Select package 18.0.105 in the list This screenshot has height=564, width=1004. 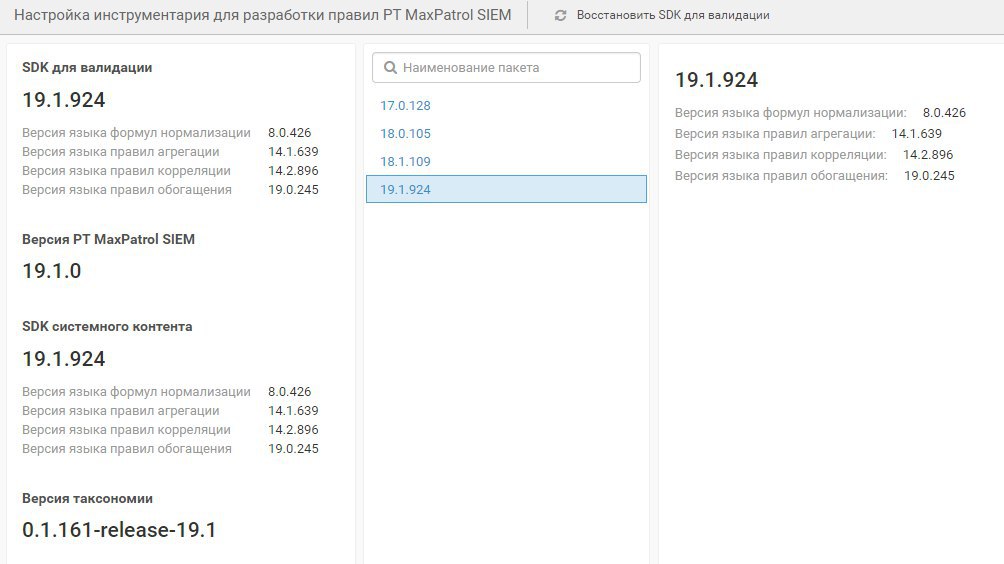[405, 134]
